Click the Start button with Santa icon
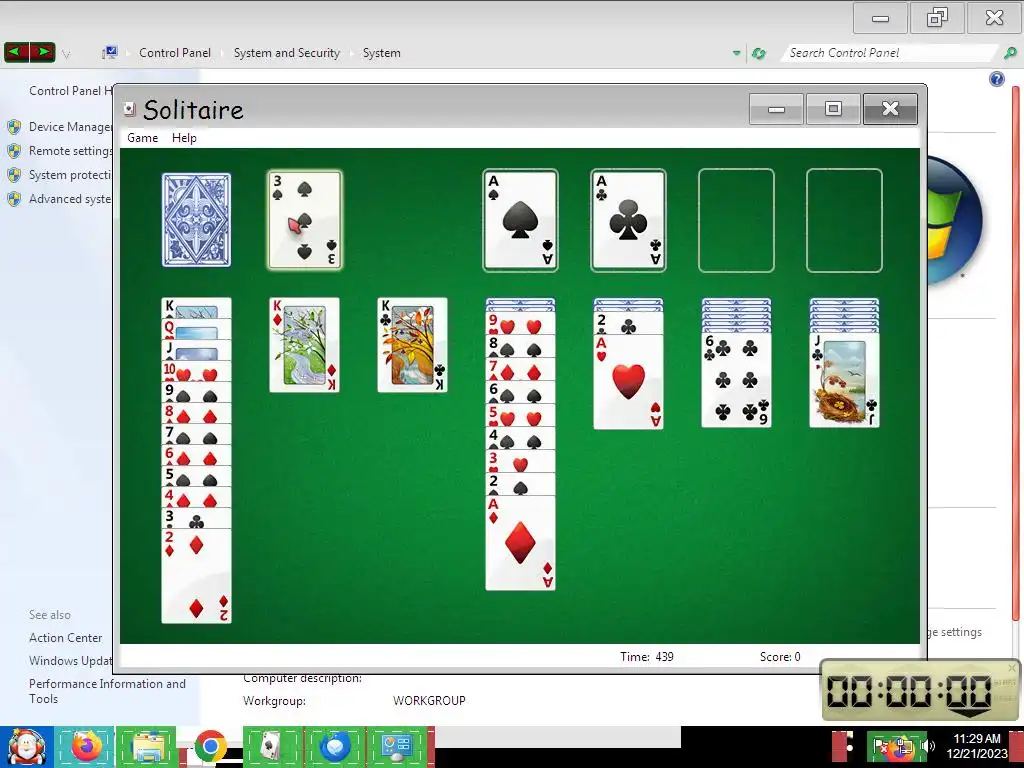1024x768 pixels. pyautogui.click(x=26, y=747)
